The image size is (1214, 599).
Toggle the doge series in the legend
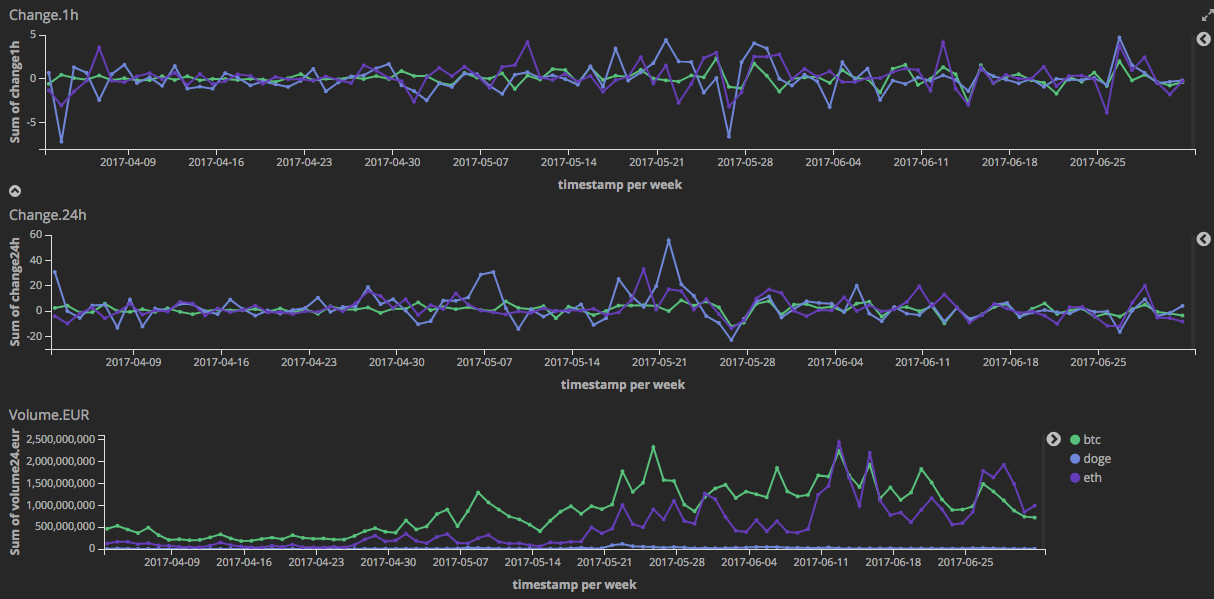pyautogui.click(x=1097, y=459)
